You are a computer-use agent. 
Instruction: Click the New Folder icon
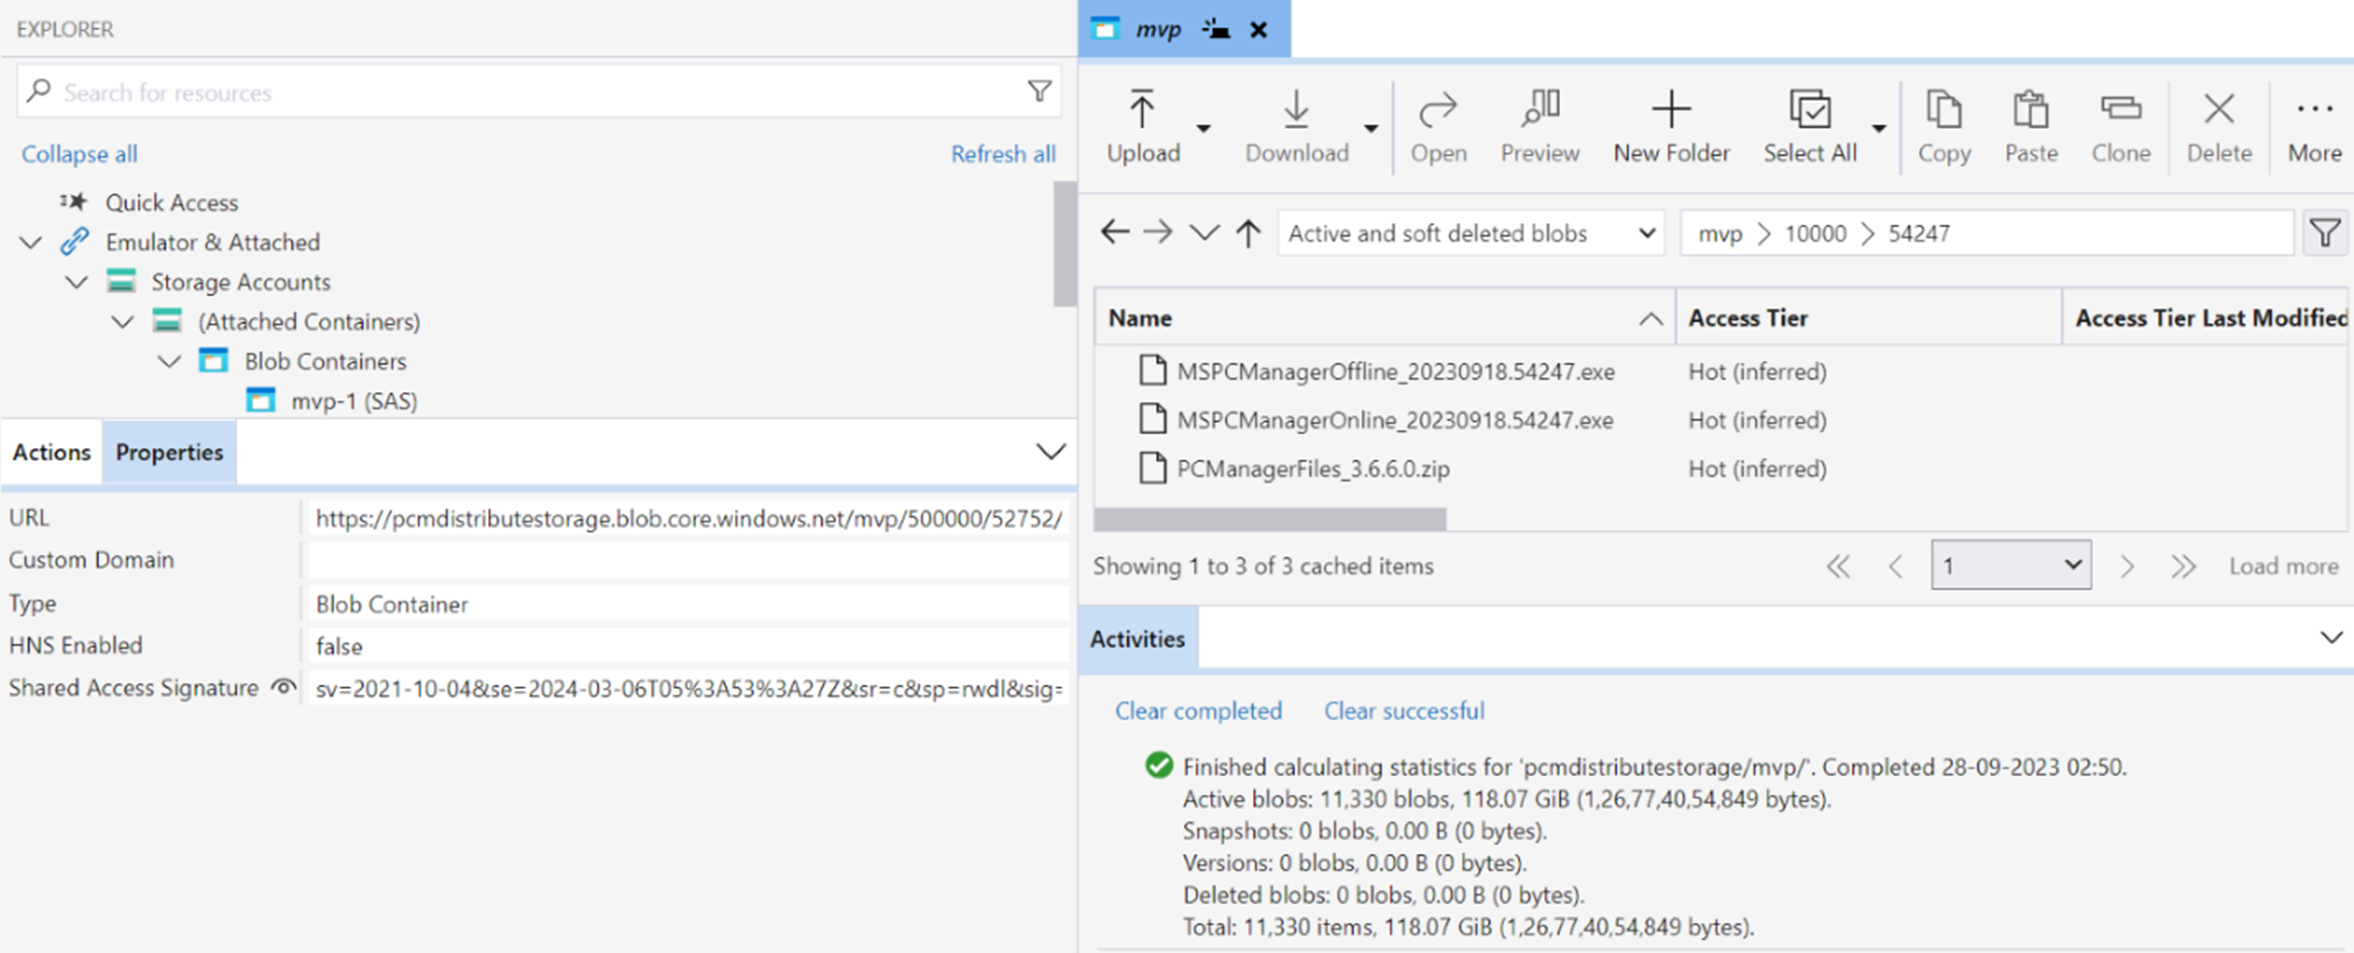click(x=1670, y=110)
